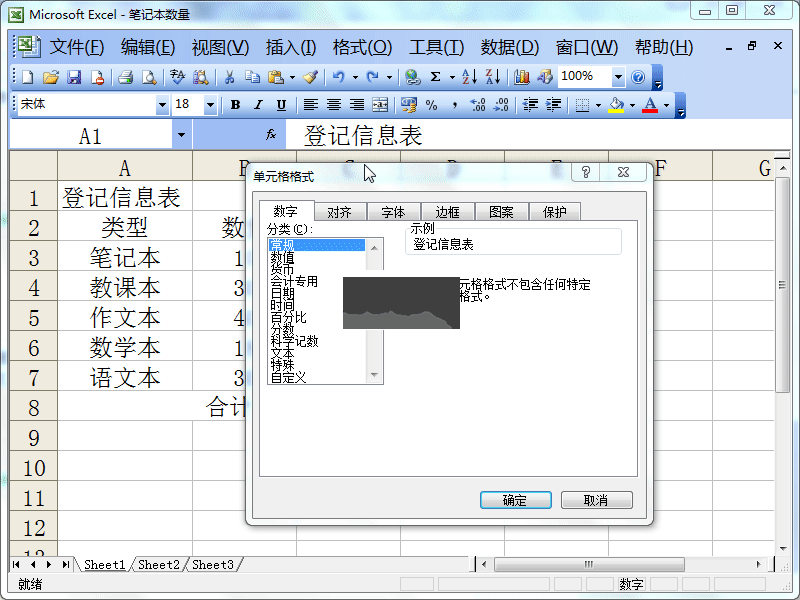Click the AutoSum icon
Image resolution: width=800 pixels, height=600 pixels.
(434, 77)
